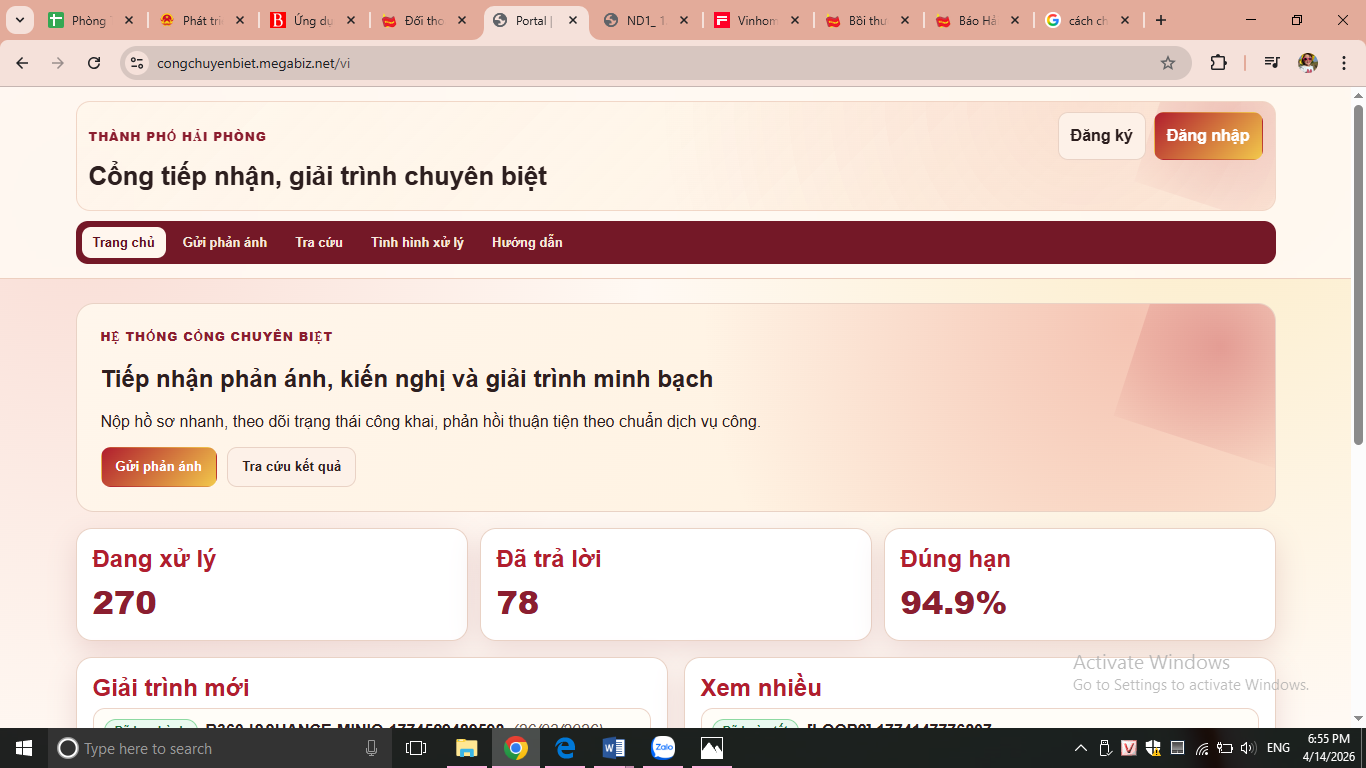Click 'Tra cứu kết quả'
The image size is (1366, 768).
(291, 466)
